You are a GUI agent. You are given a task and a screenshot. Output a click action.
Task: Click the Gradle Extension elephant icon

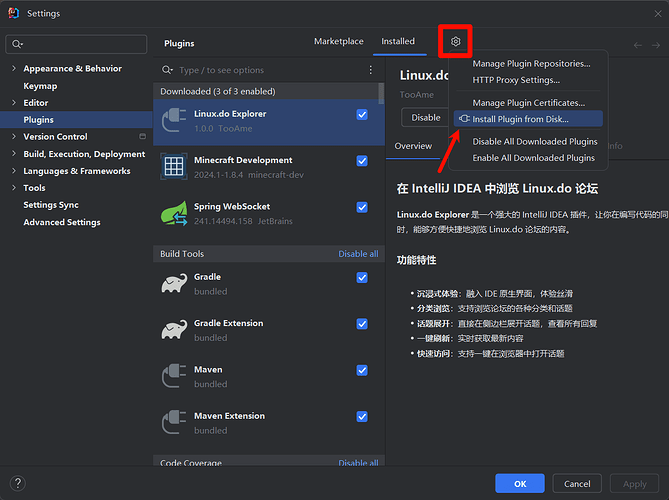click(174, 329)
